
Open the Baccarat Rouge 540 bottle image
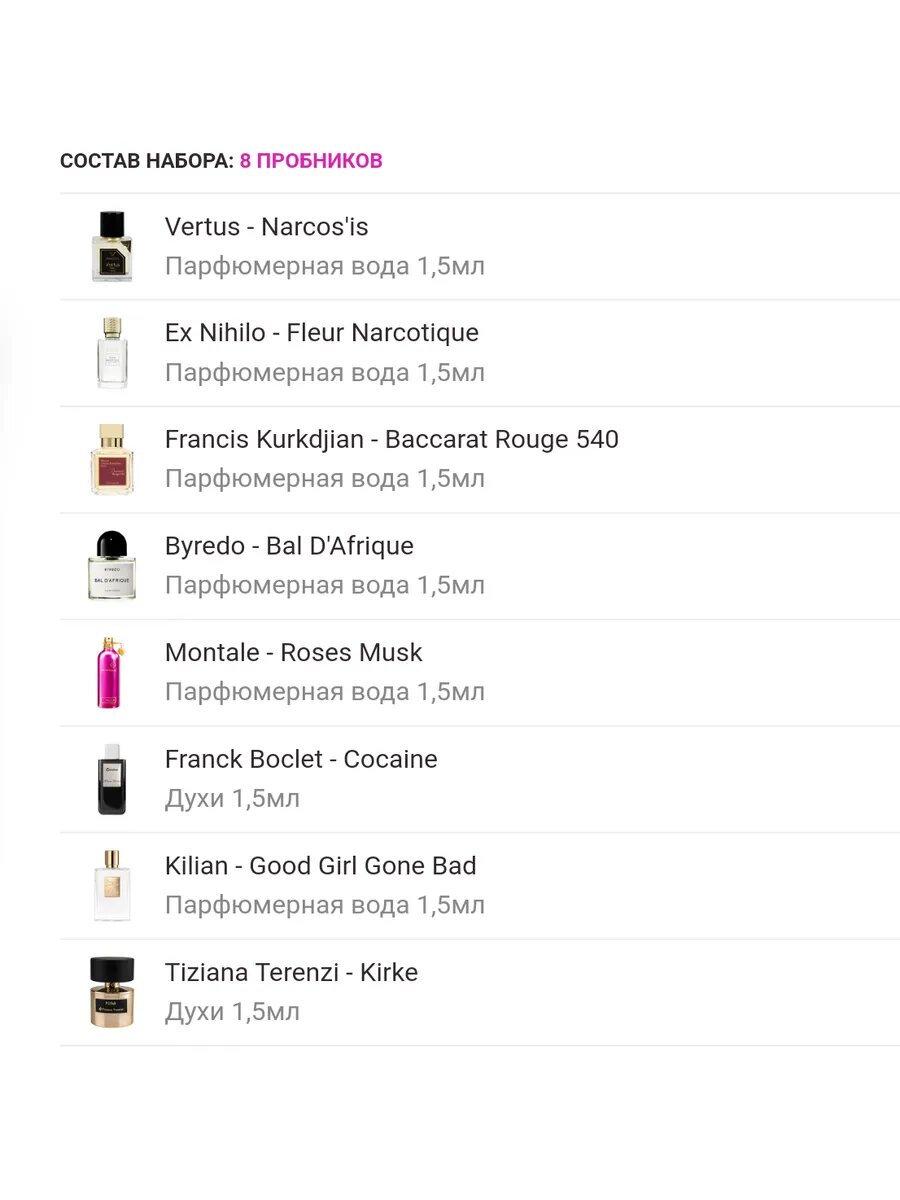[111, 460]
